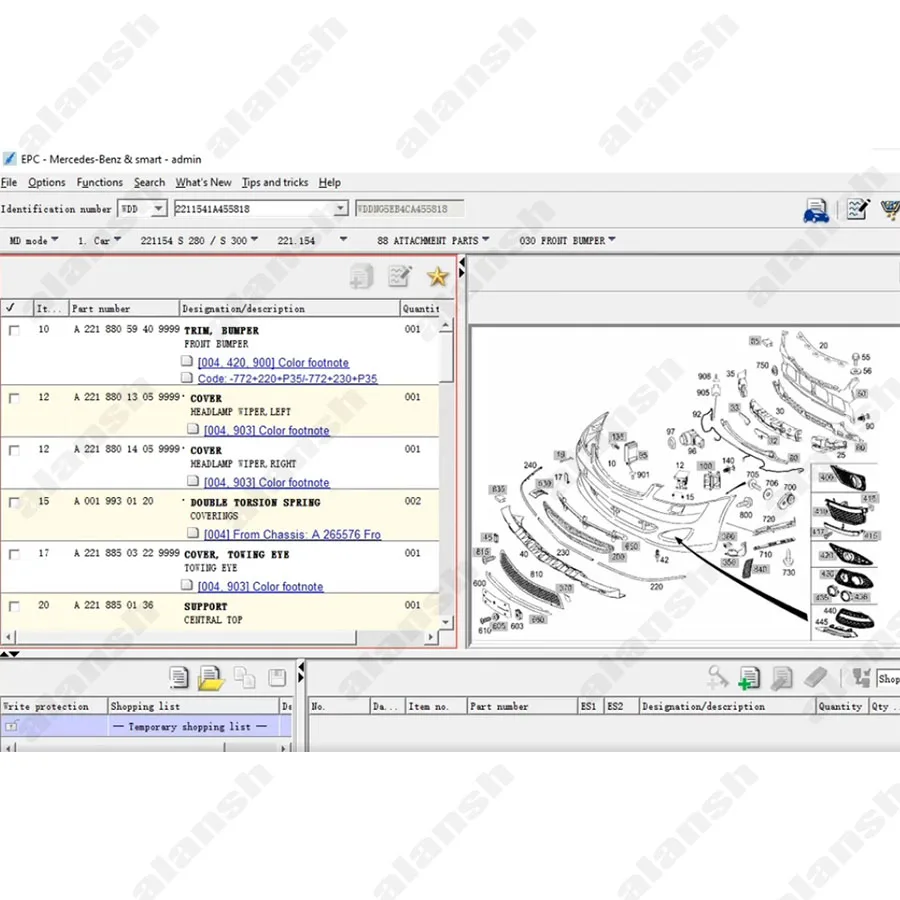Image resolution: width=900 pixels, height=900 pixels.
Task: Click the new shopping list document icon
Action: pos(179,678)
